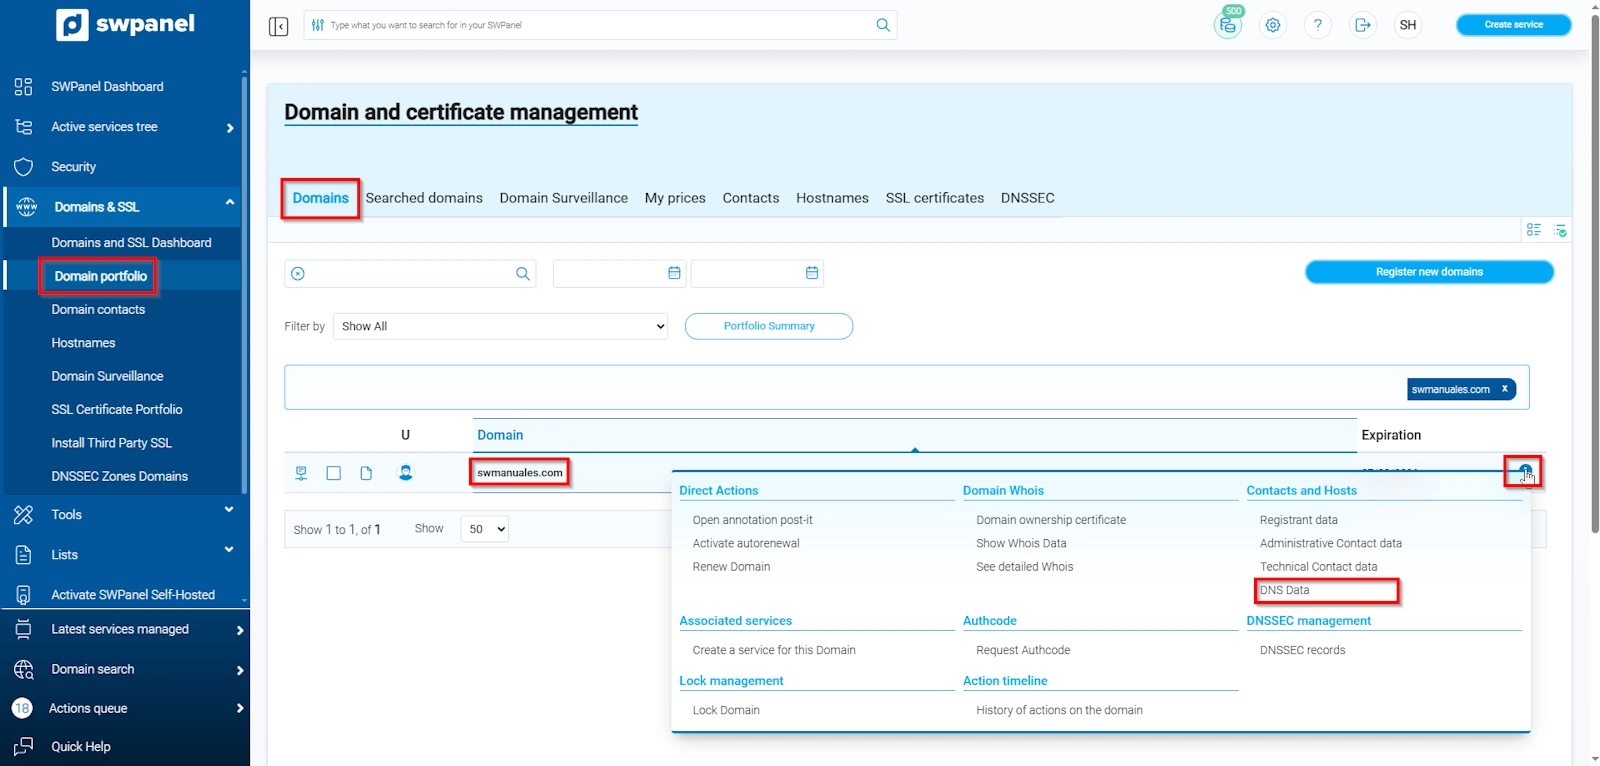Expand the Domain search chevron
Viewport: 1600px width, 766px height.
pos(239,670)
